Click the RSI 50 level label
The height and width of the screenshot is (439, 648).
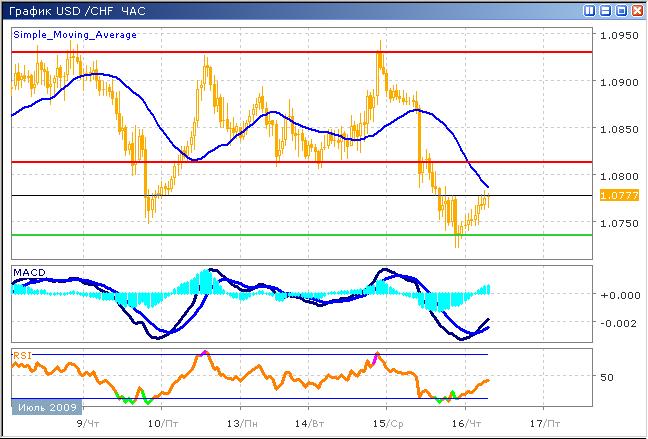(606, 378)
